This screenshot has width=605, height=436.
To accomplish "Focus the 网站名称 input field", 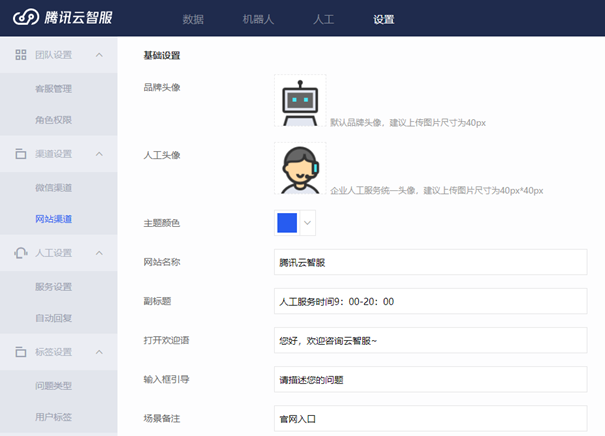I will pyautogui.click(x=431, y=262).
